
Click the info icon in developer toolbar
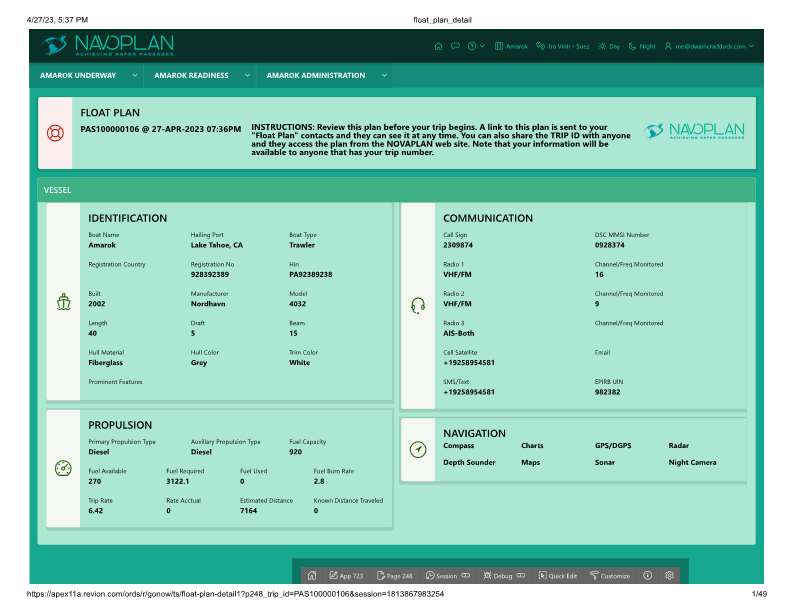pyautogui.click(x=648, y=575)
